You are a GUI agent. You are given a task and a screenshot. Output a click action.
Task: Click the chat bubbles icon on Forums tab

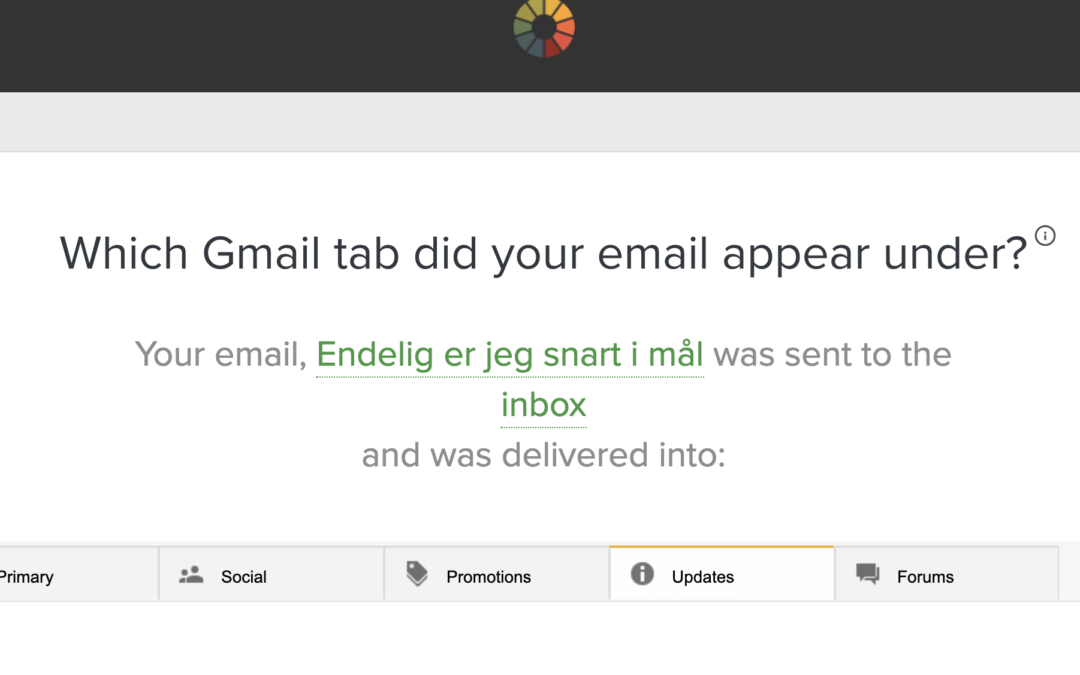pos(868,574)
